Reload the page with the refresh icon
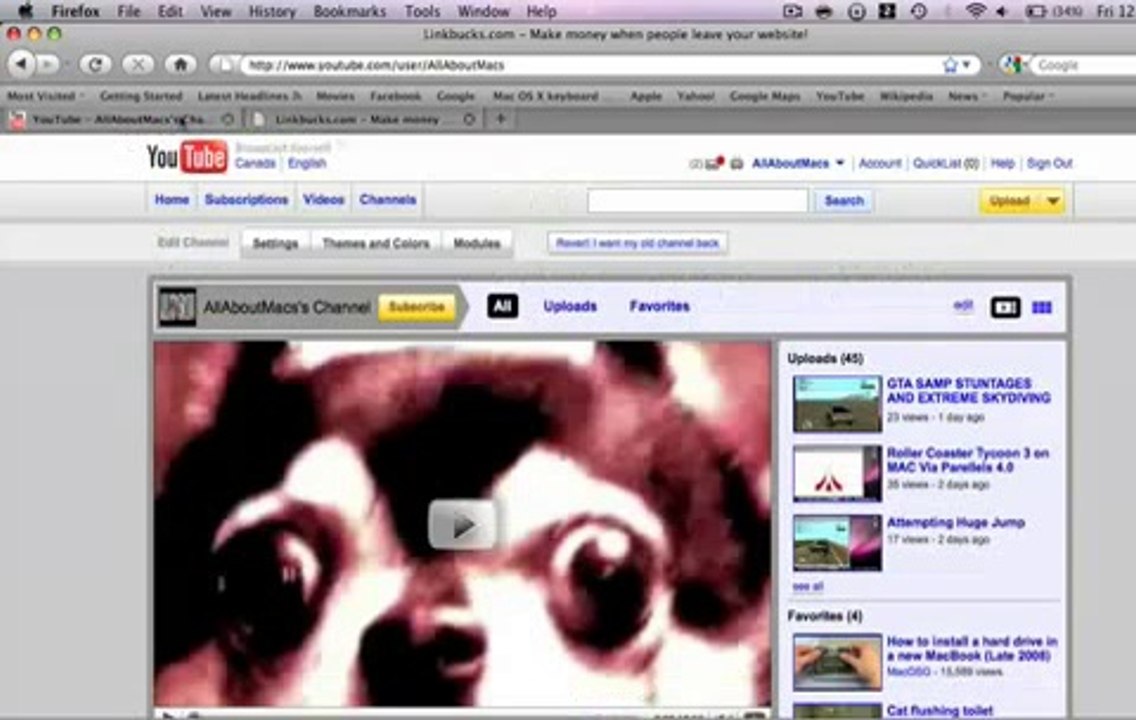 (94, 64)
